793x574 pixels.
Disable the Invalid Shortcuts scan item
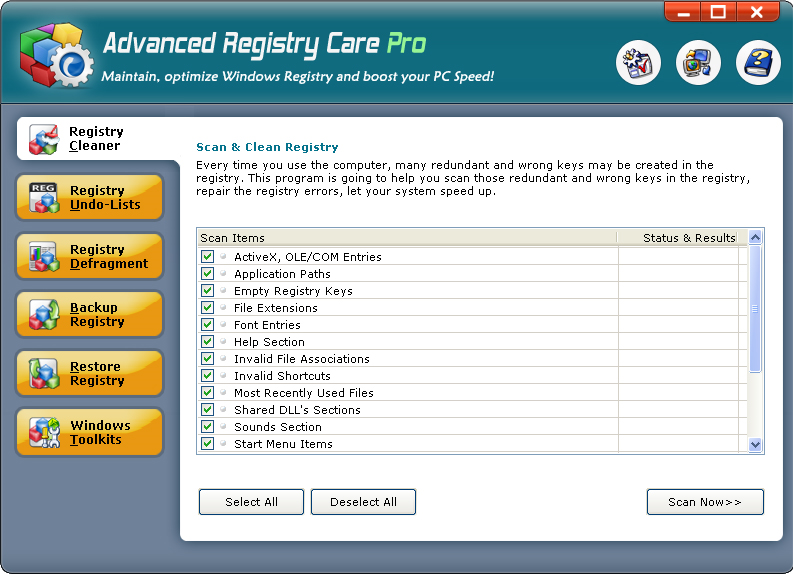click(208, 376)
